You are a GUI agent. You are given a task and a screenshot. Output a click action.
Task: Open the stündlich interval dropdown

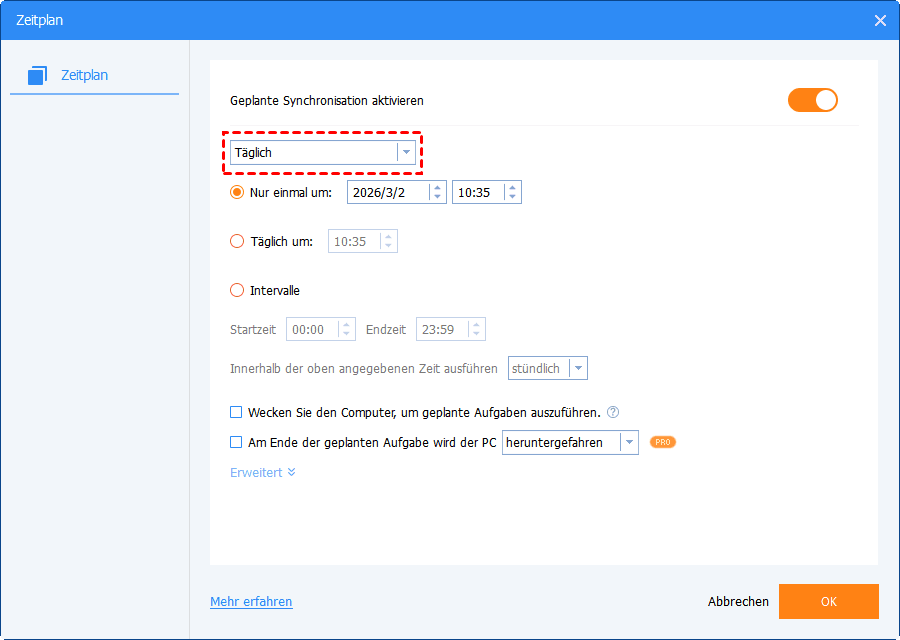pyautogui.click(x=578, y=368)
